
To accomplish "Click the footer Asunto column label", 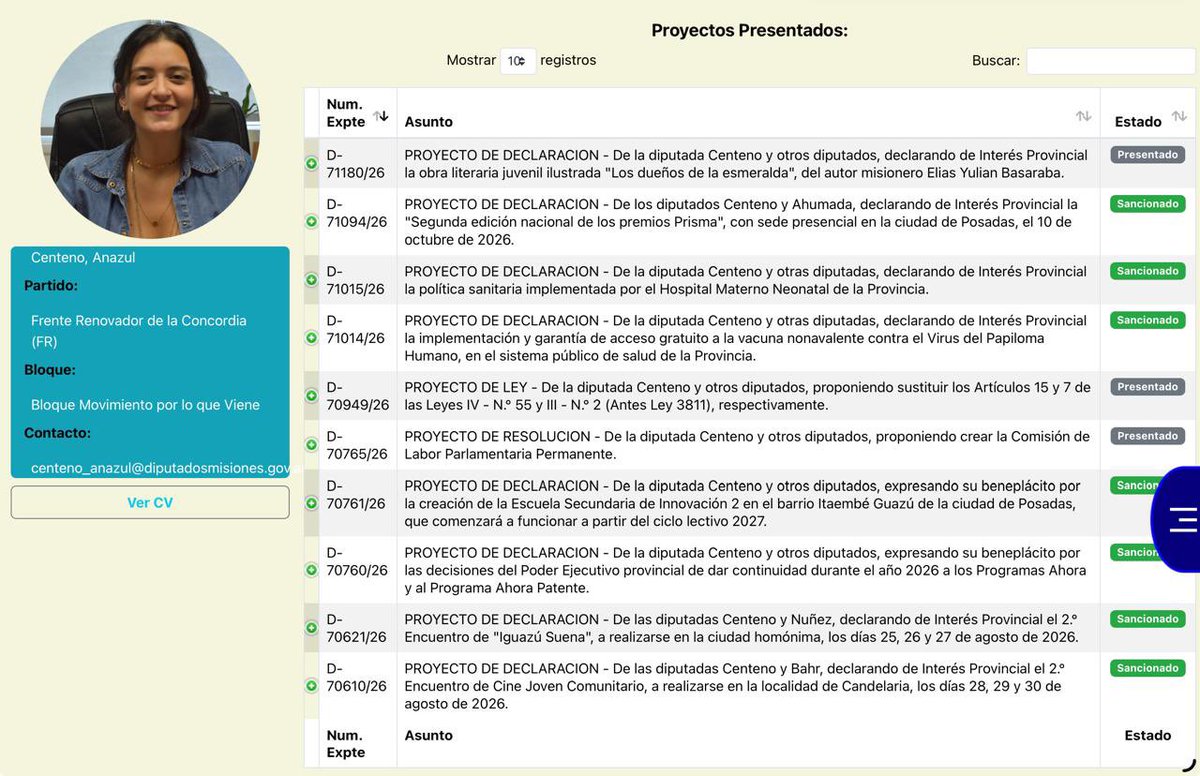I will (x=429, y=735).
